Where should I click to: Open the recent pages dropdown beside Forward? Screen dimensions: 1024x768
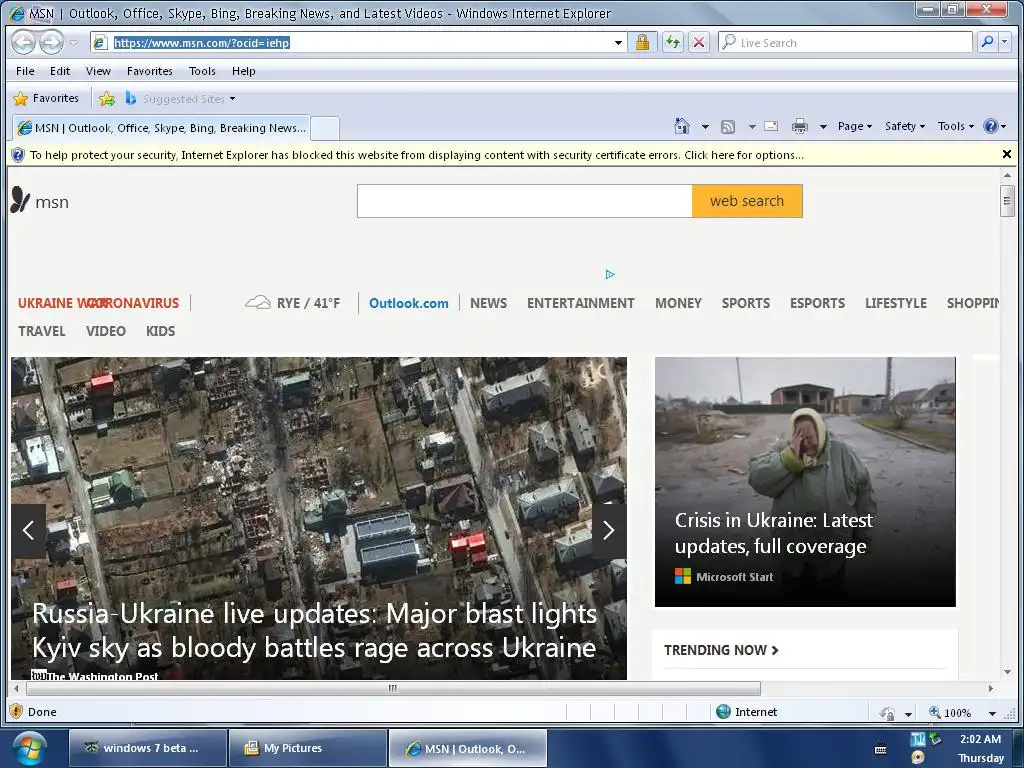tap(74, 43)
